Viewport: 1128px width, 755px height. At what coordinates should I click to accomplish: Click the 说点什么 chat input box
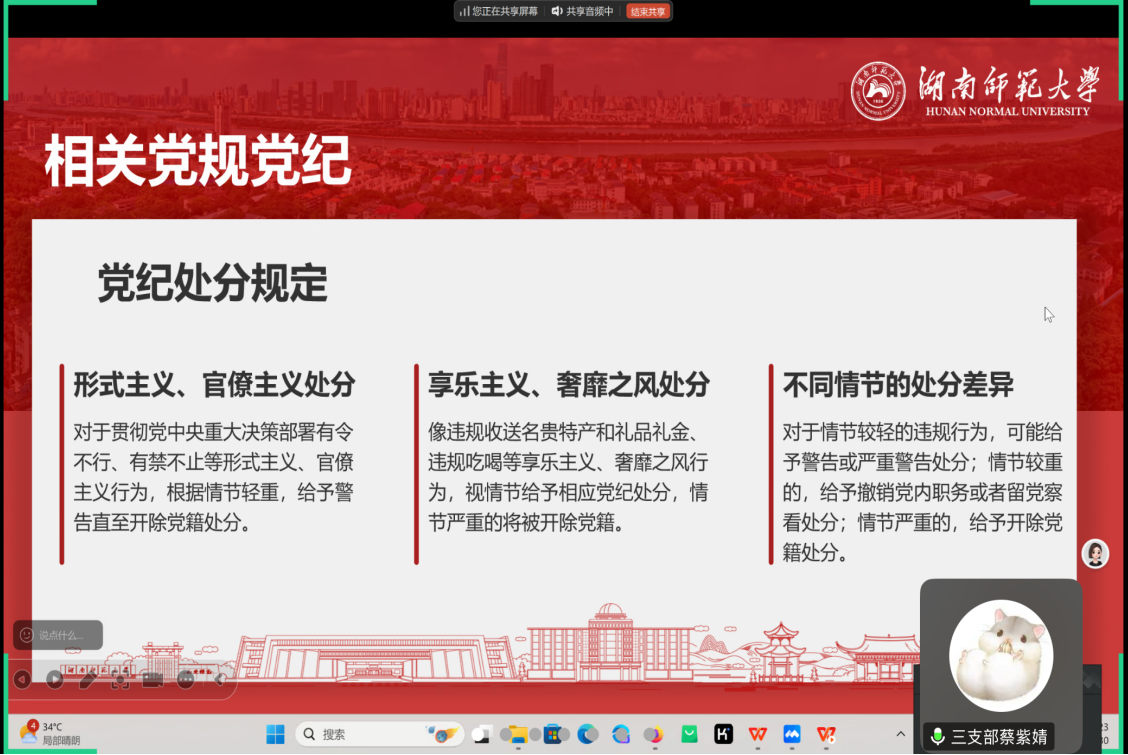point(58,635)
